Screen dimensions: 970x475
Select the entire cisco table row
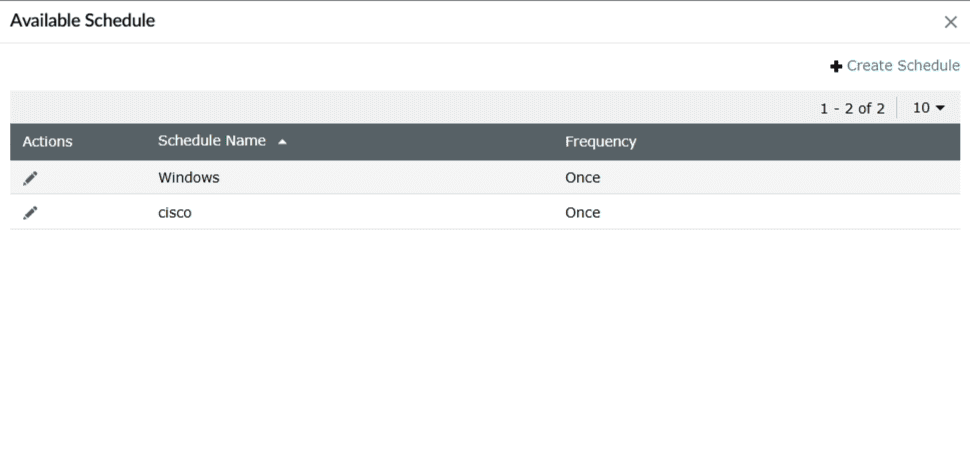tap(400, 213)
